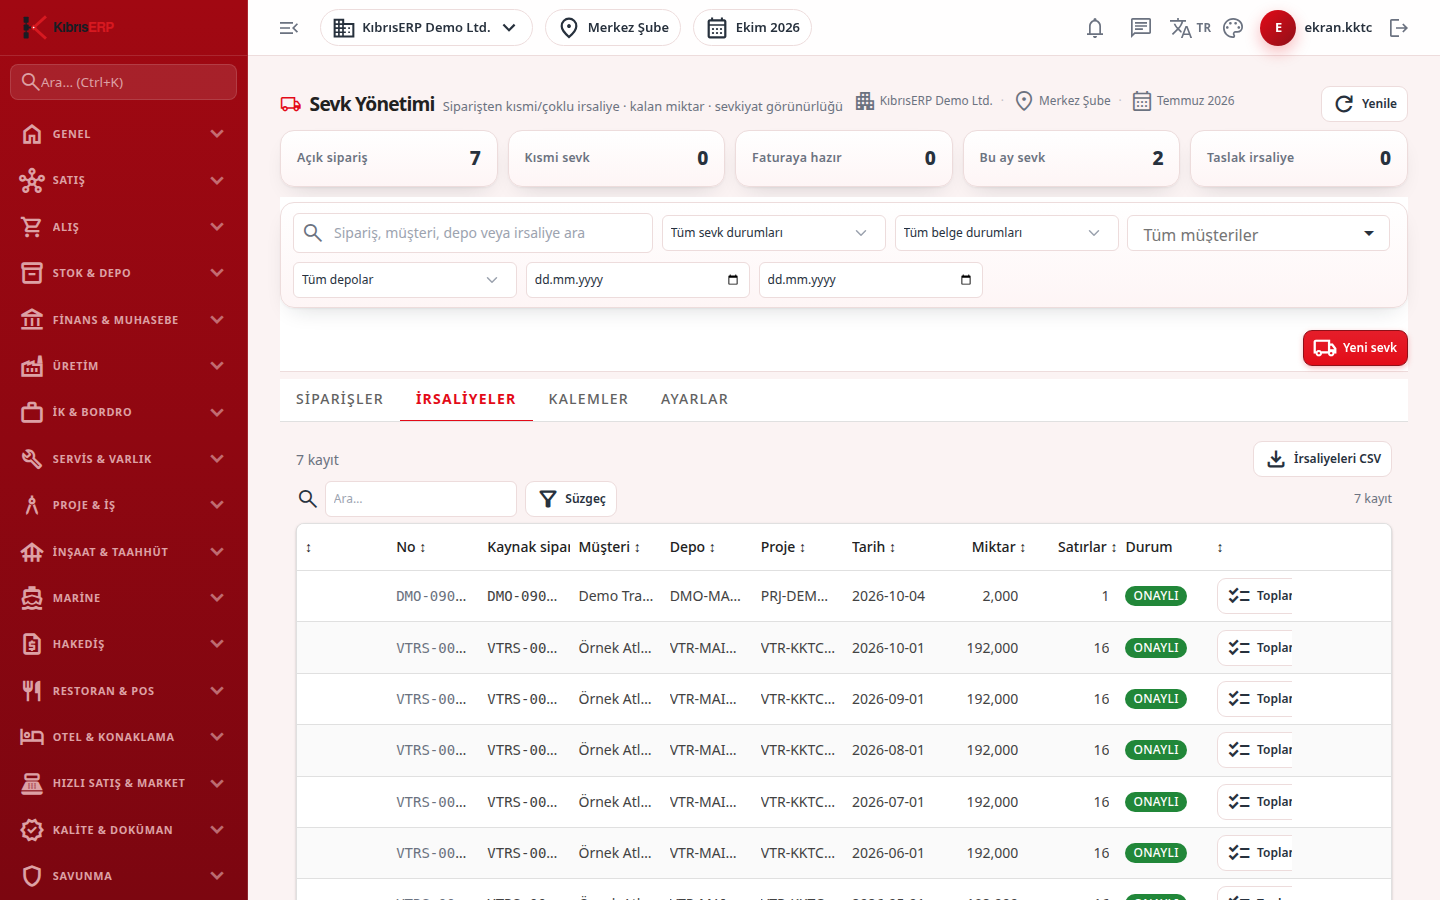Open the messages chat icon
This screenshot has width=1440, height=900.
point(1141,28)
